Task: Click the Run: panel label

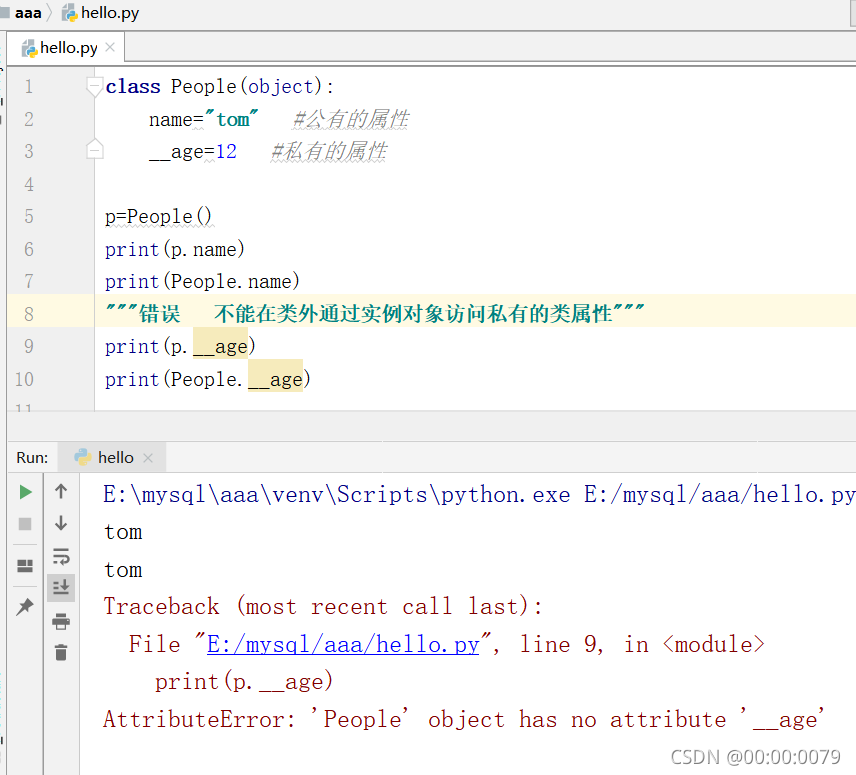Action: click(x=32, y=457)
